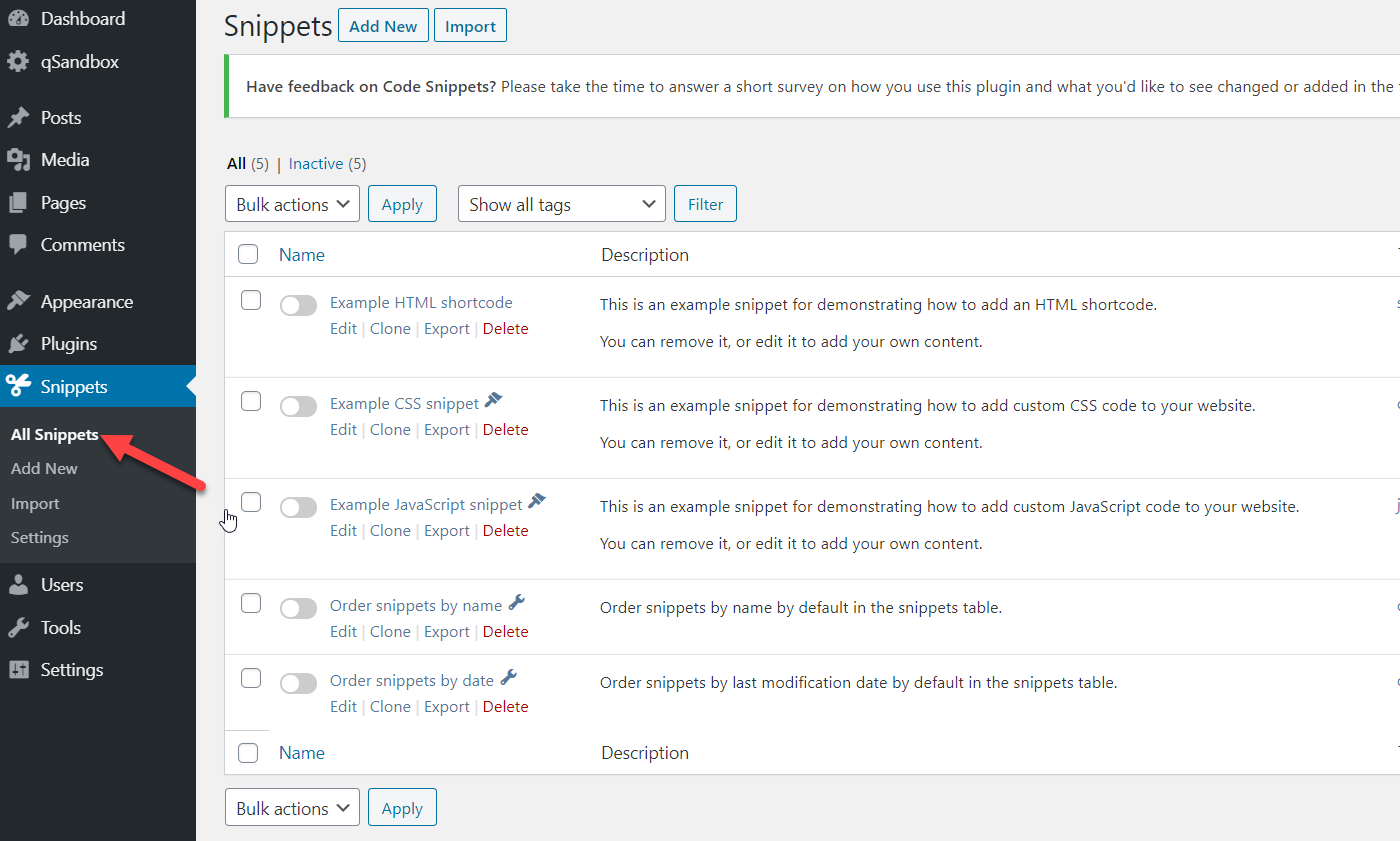Click the Posts pushpin icon
Screen dimensions: 1400x841
point(18,118)
